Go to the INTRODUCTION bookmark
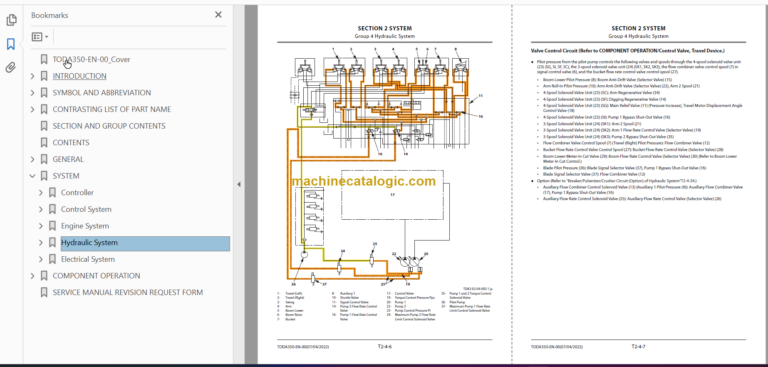Screen dimensions: 768x367 (79, 76)
